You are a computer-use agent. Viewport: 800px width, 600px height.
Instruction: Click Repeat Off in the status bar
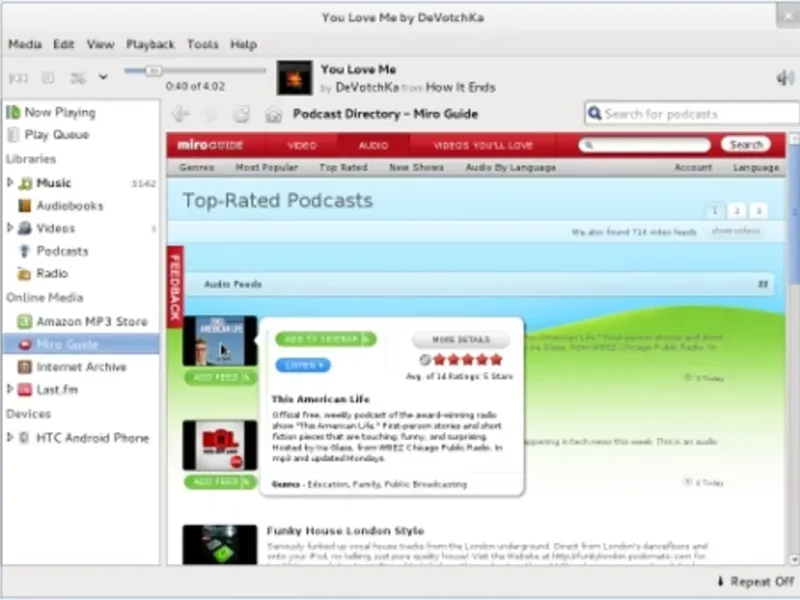coord(756,582)
